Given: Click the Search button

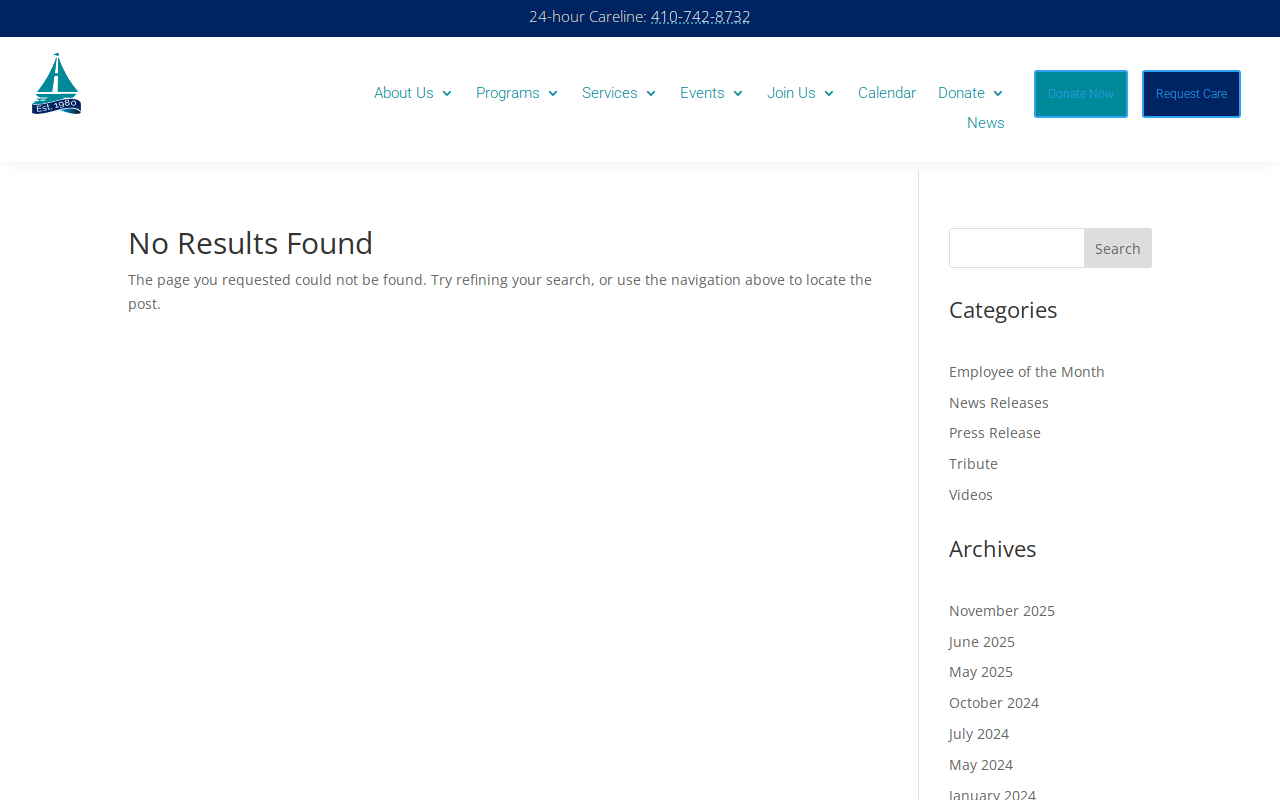Looking at the screenshot, I should click(x=1118, y=248).
